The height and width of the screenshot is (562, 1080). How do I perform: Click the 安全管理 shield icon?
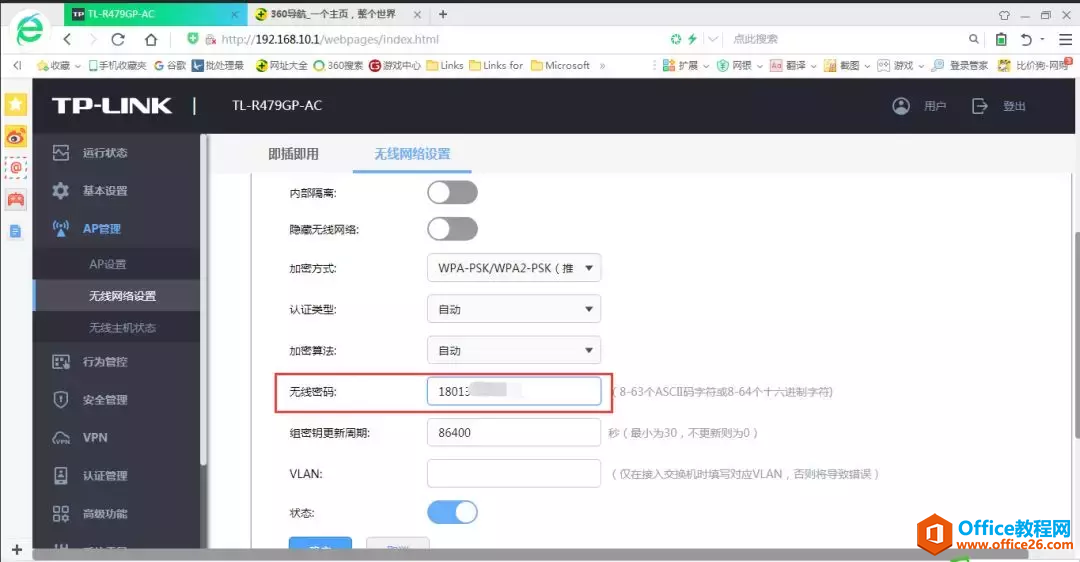[61, 399]
